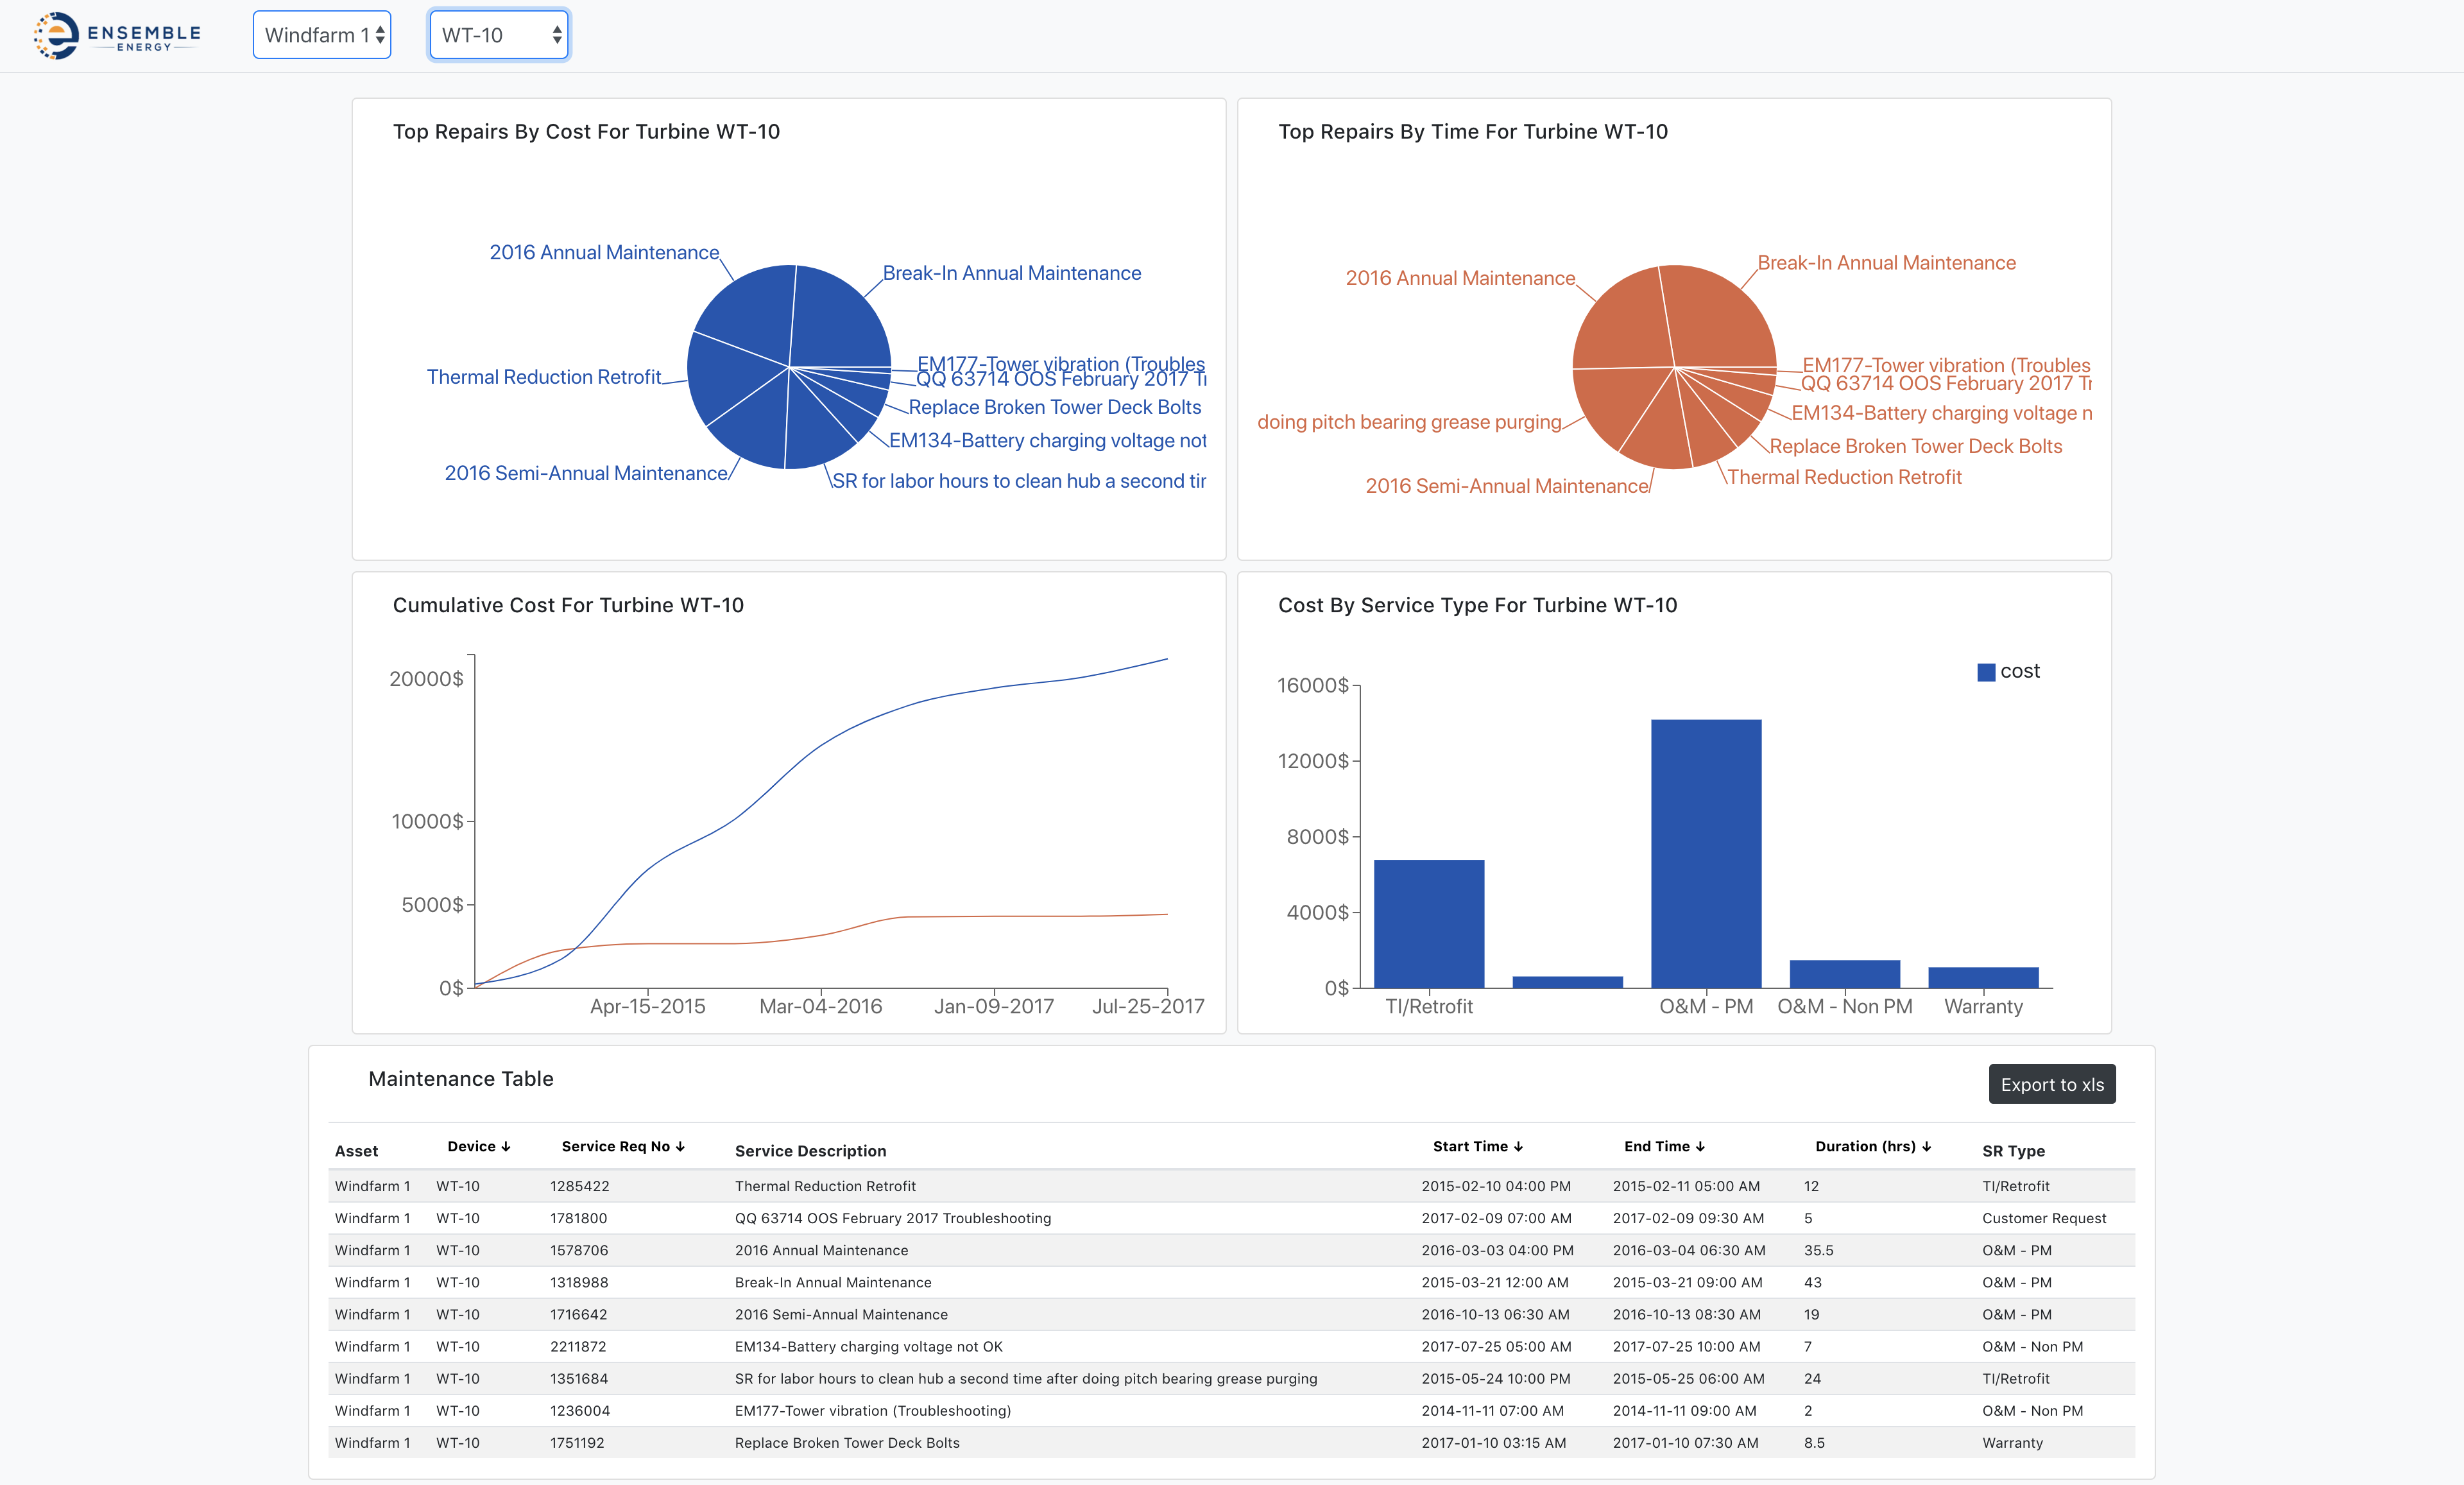2464x1485 pixels.
Task: Sort table by Service Req No column
Action: point(623,1146)
